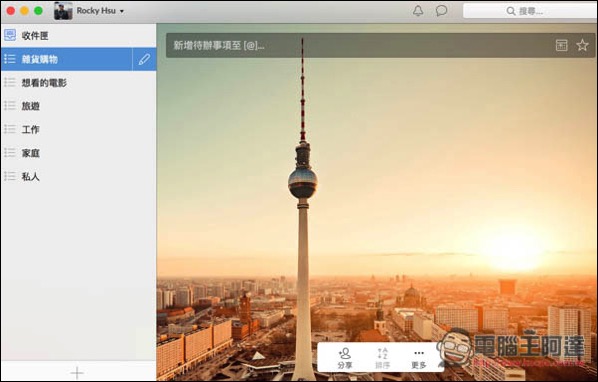Toggle star on new to-do

click(x=582, y=45)
